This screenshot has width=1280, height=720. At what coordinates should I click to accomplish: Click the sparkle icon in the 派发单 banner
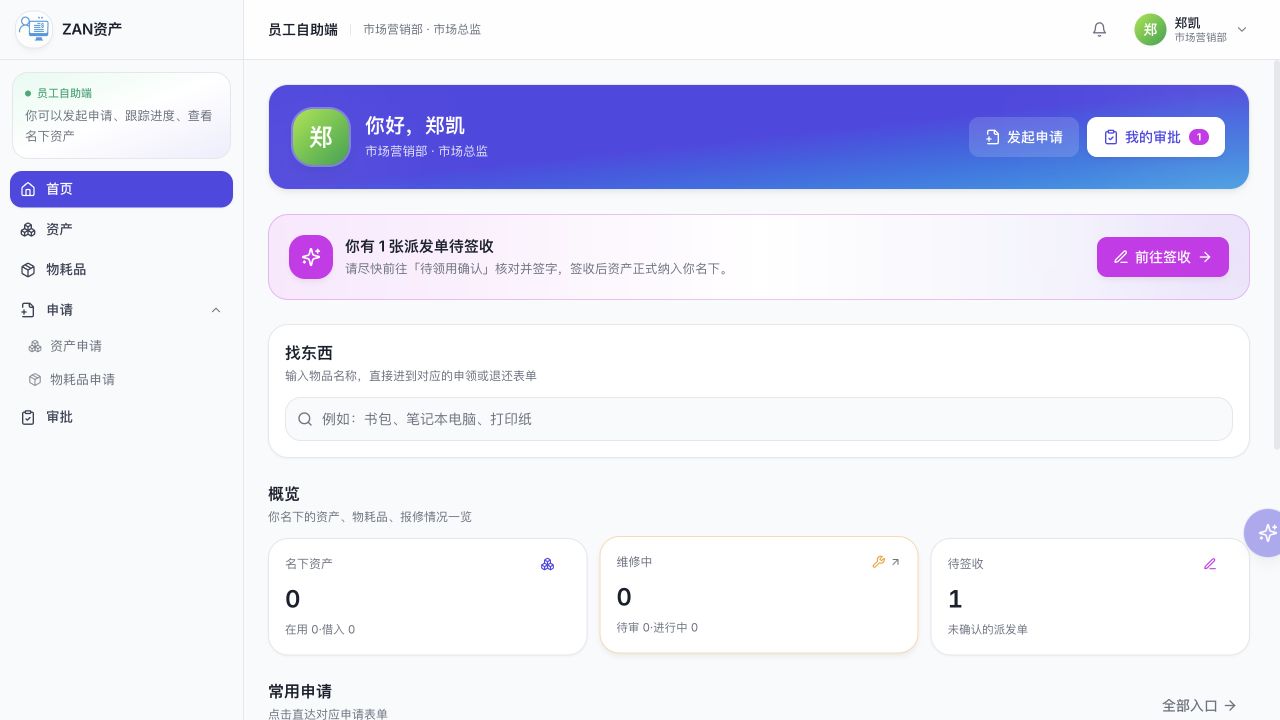pos(311,257)
